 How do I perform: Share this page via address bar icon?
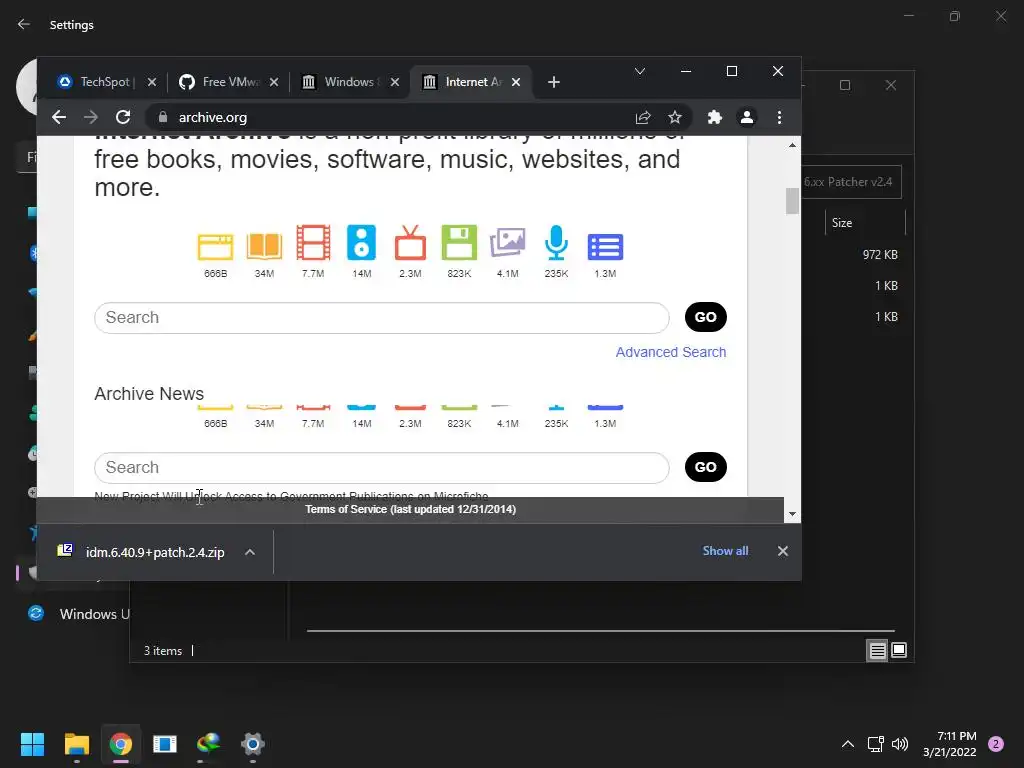[643, 118]
